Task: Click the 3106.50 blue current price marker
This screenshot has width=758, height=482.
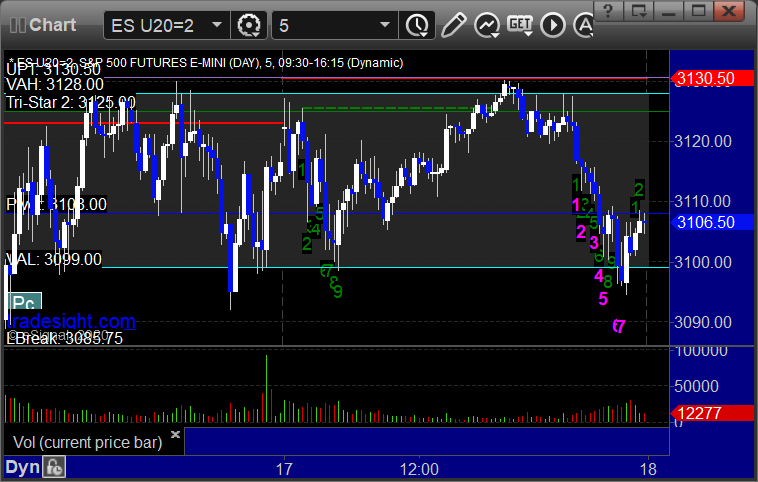Action: tap(712, 222)
